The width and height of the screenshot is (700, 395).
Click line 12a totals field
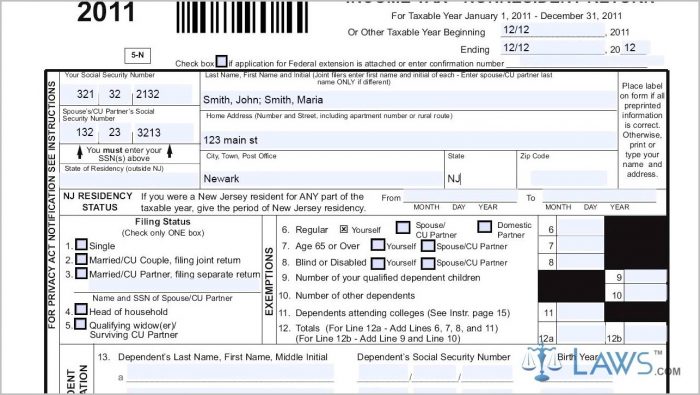(x=580, y=334)
